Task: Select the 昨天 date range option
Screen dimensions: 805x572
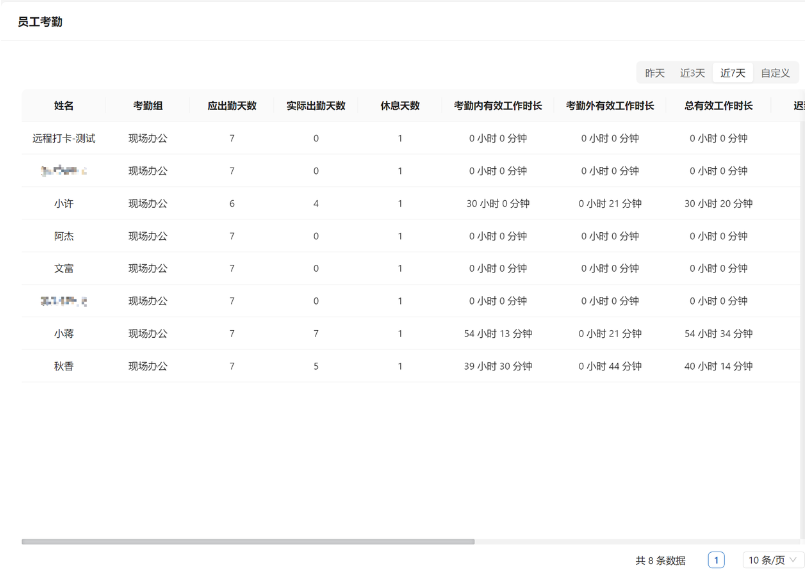Action: click(x=655, y=73)
